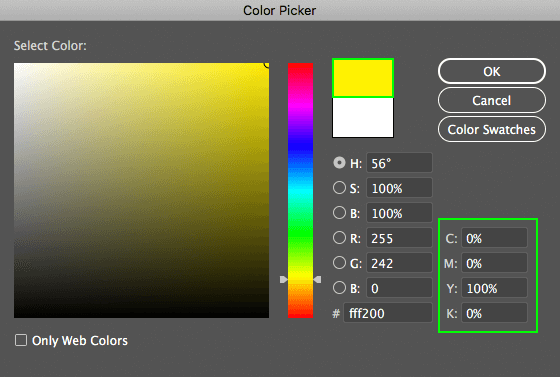This screenshot has width=560, height=377.
Task: Click the new yellow color preview swatch
Action: coord(363,78)
